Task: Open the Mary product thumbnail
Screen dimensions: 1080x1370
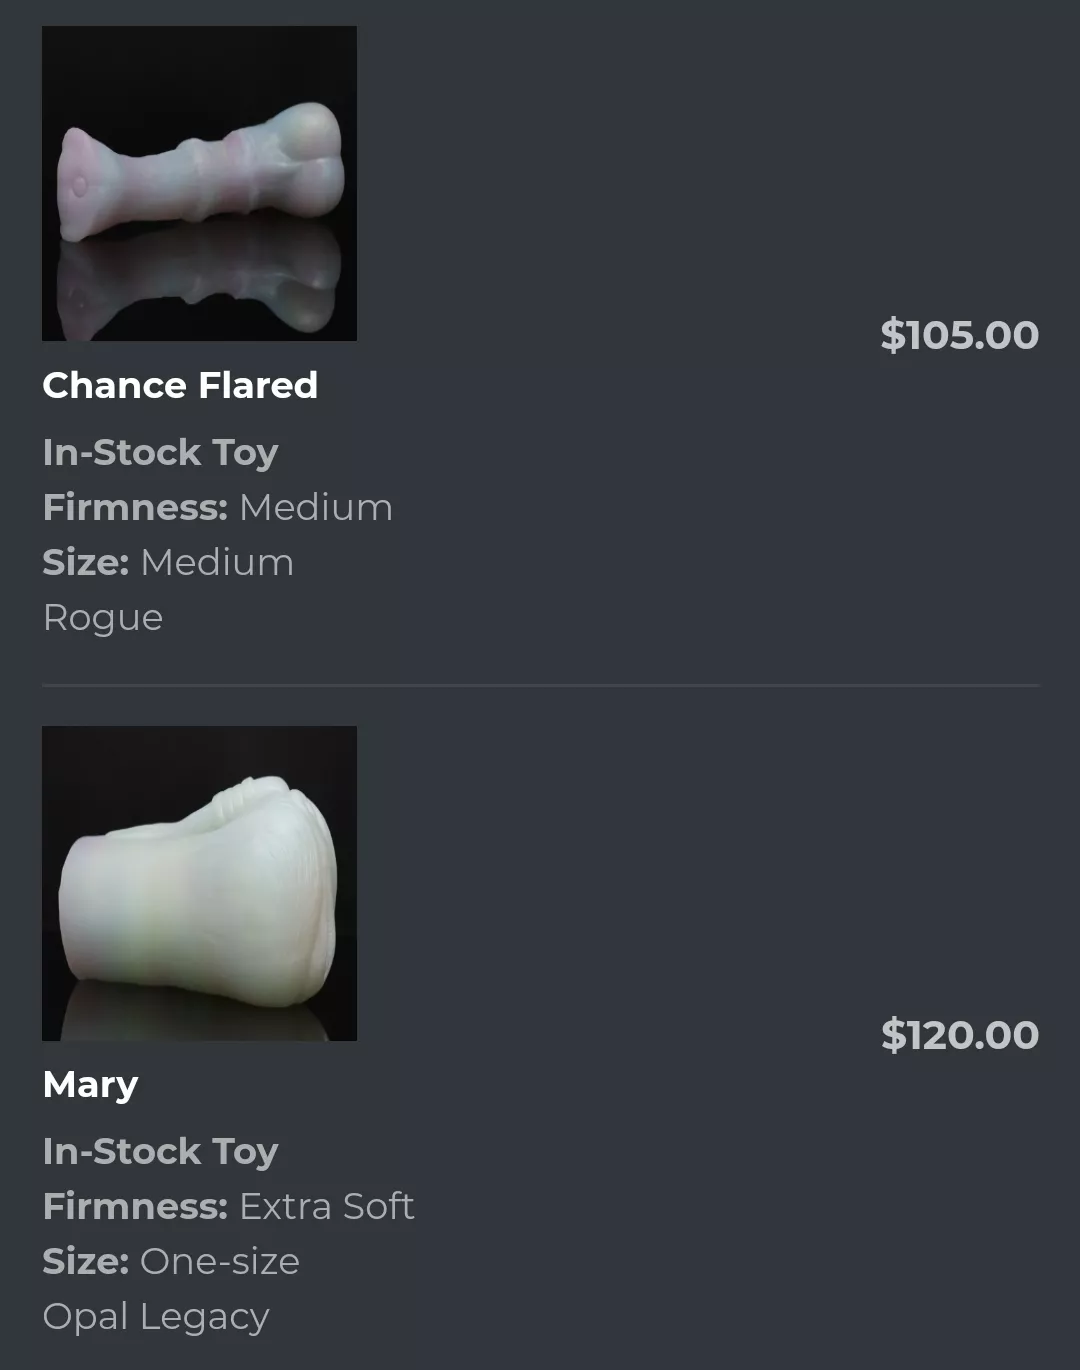Action: [x=199, y=883]
